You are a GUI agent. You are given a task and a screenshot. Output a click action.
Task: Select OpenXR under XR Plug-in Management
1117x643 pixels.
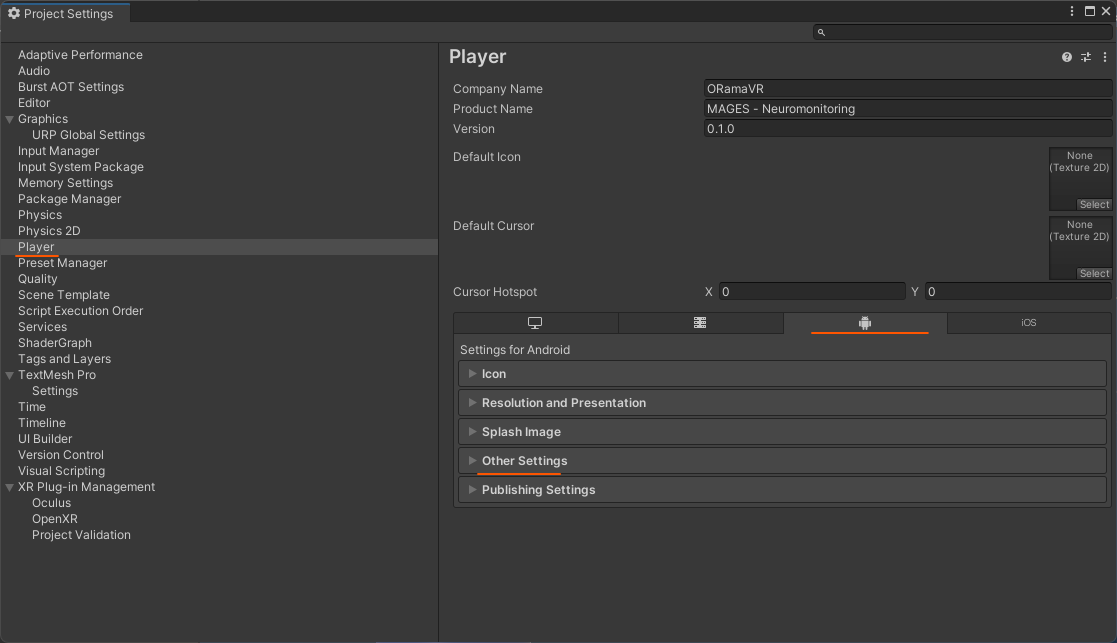[54, 520]
